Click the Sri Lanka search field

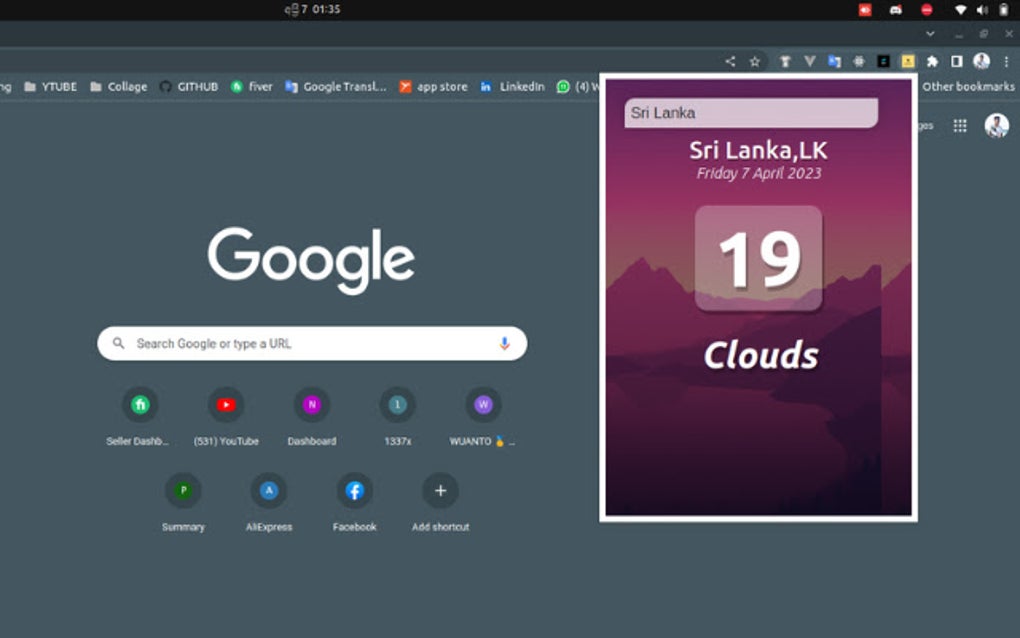(750, 112)
